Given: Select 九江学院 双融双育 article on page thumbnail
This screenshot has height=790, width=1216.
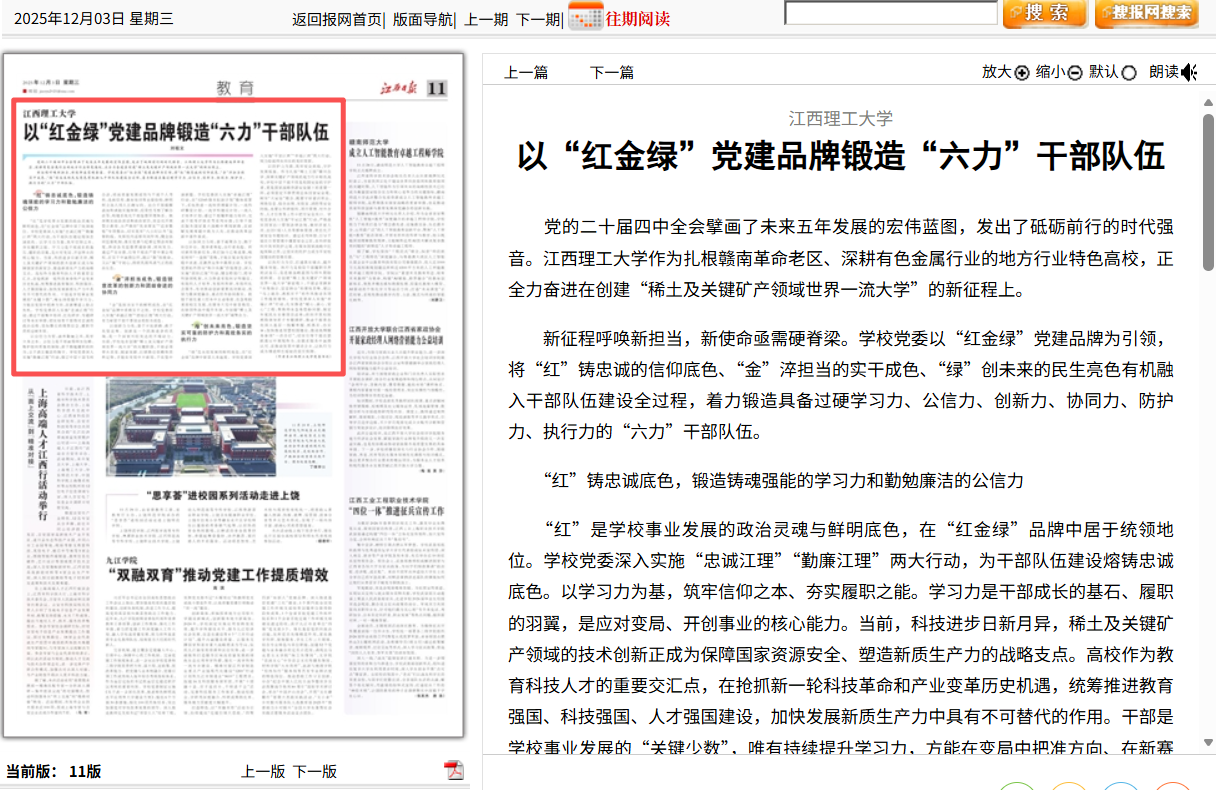Looking at the screenshot, I should pos(218,574).
